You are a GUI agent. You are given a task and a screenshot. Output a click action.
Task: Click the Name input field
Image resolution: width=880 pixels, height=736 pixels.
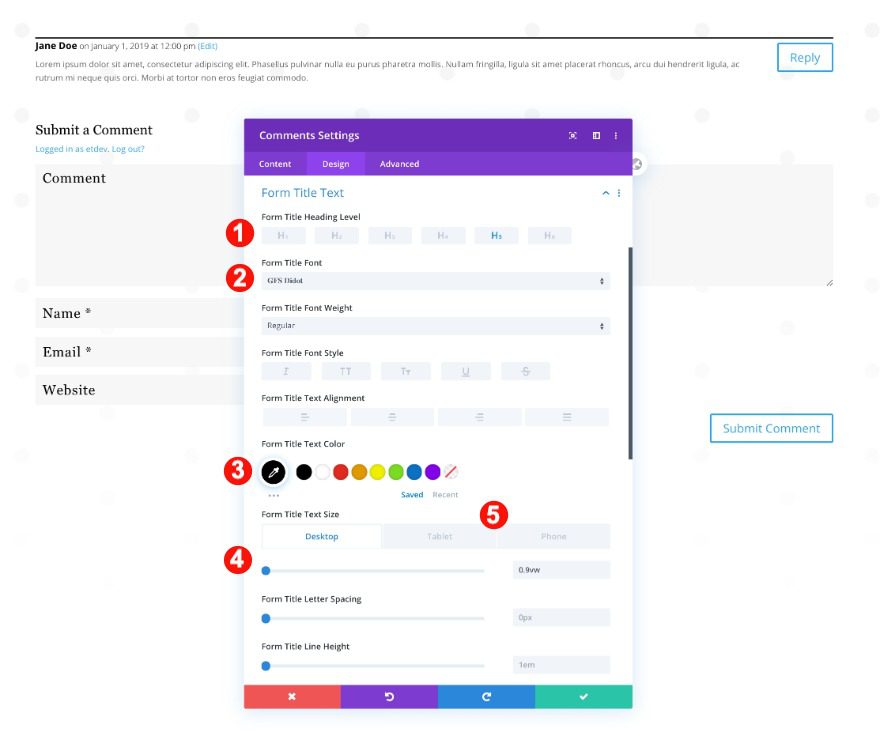tap(140, 313)
